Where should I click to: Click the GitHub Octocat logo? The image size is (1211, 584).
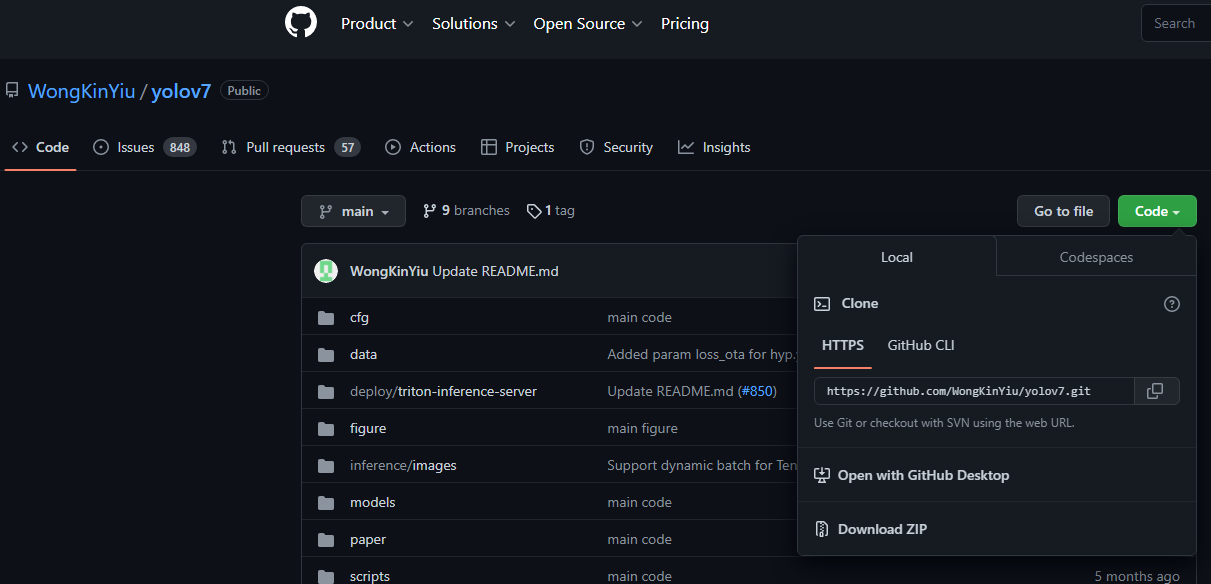[301, 23]
